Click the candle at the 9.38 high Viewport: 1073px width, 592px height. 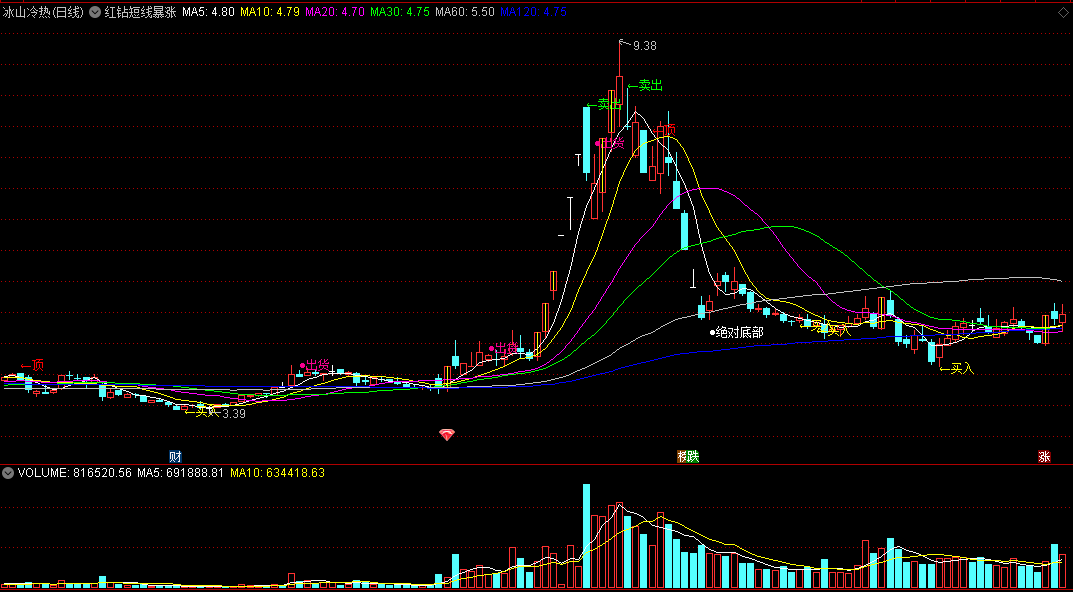point(619,88)
